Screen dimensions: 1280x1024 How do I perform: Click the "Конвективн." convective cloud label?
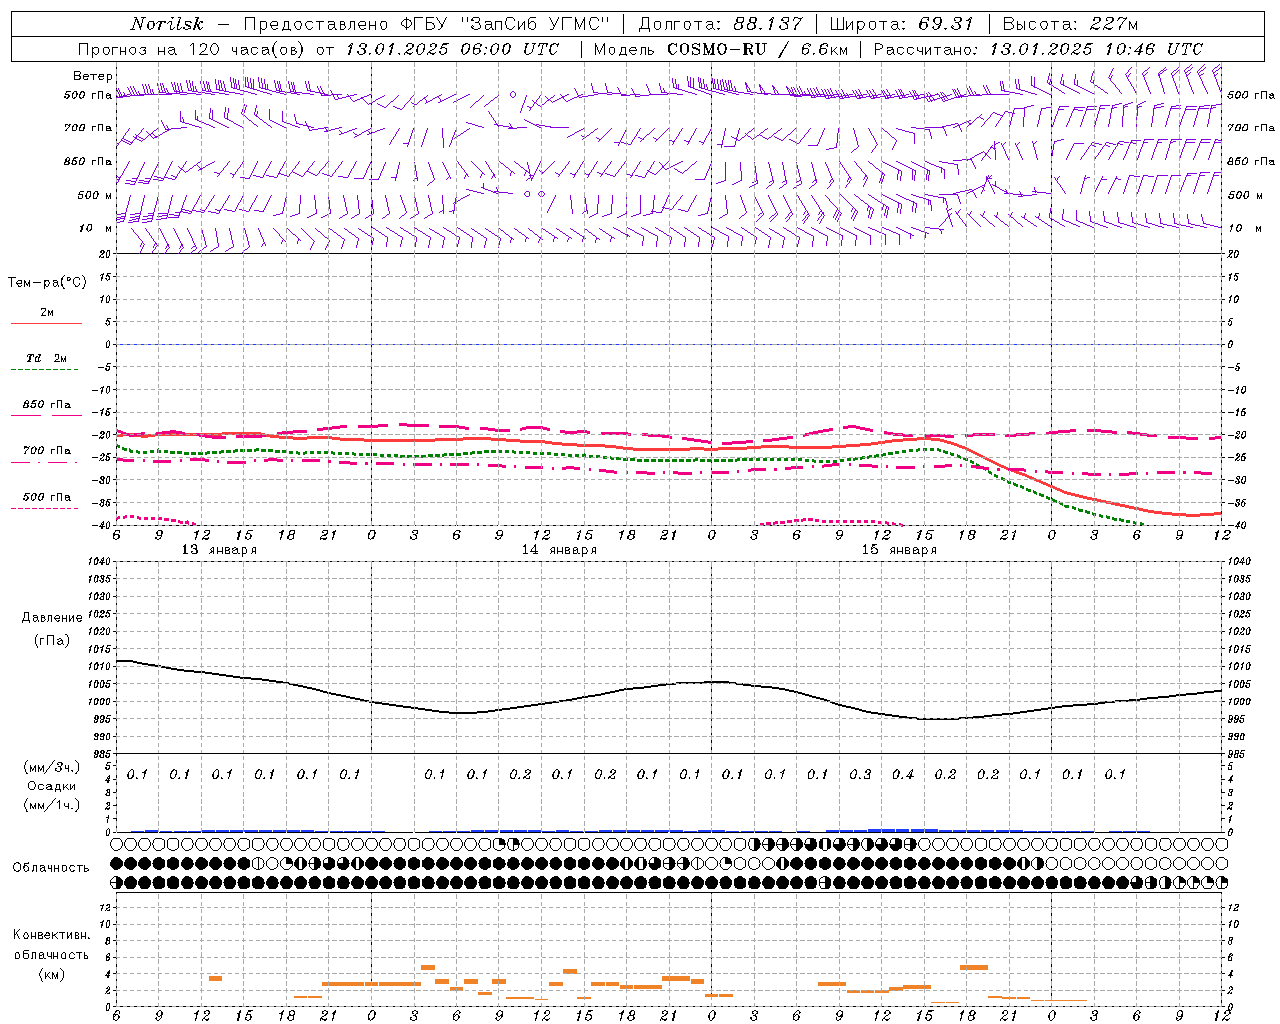coord(51,935)
